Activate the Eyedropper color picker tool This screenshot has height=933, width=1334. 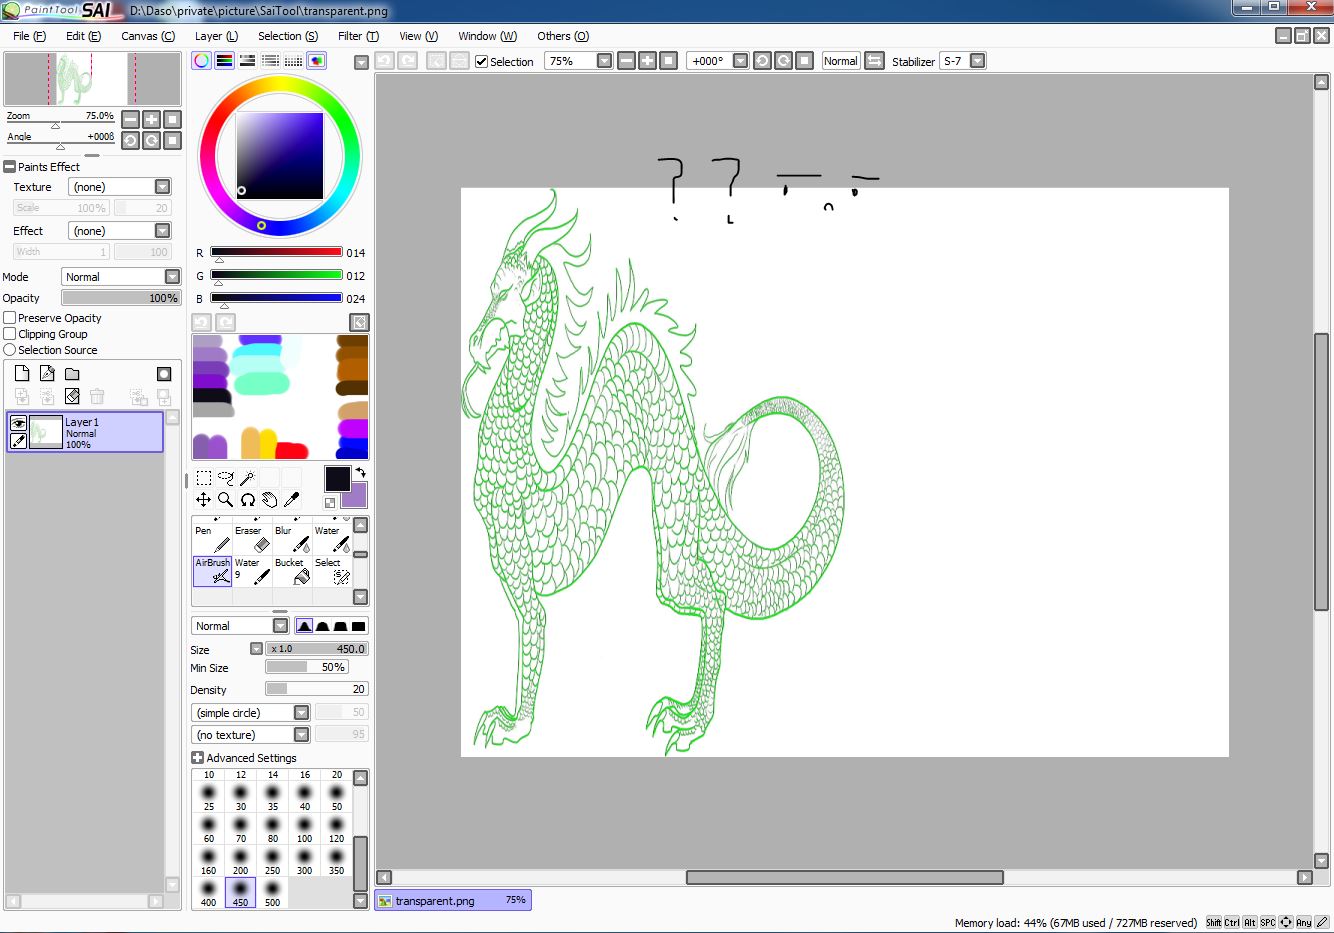coord(292,499)
